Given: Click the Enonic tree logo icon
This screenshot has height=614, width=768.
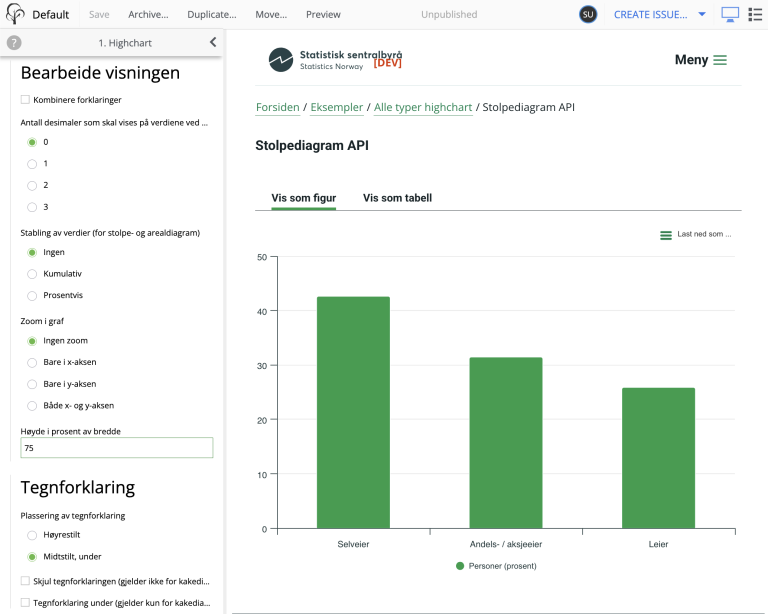Looking at the screenshot, I should coord(15,15).
